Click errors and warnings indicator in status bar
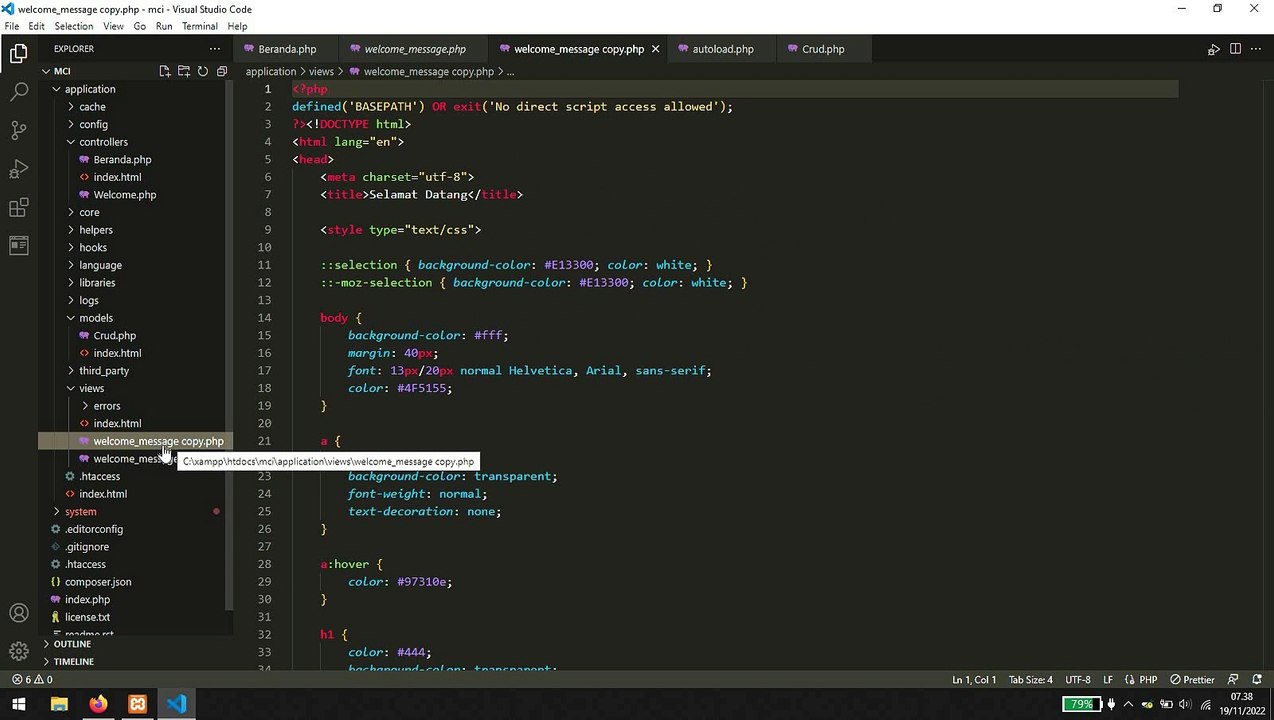This screenshot has height=720, width=1274. [32, 680]
